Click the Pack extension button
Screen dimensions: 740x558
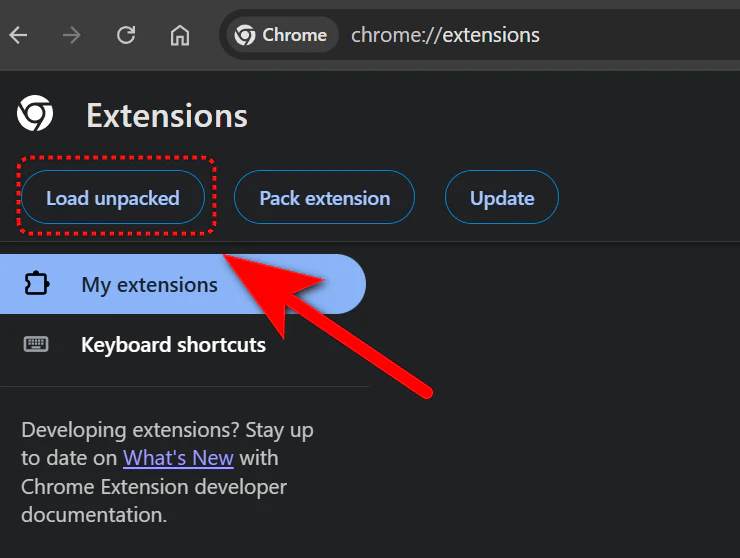click(x=324, y=198)
